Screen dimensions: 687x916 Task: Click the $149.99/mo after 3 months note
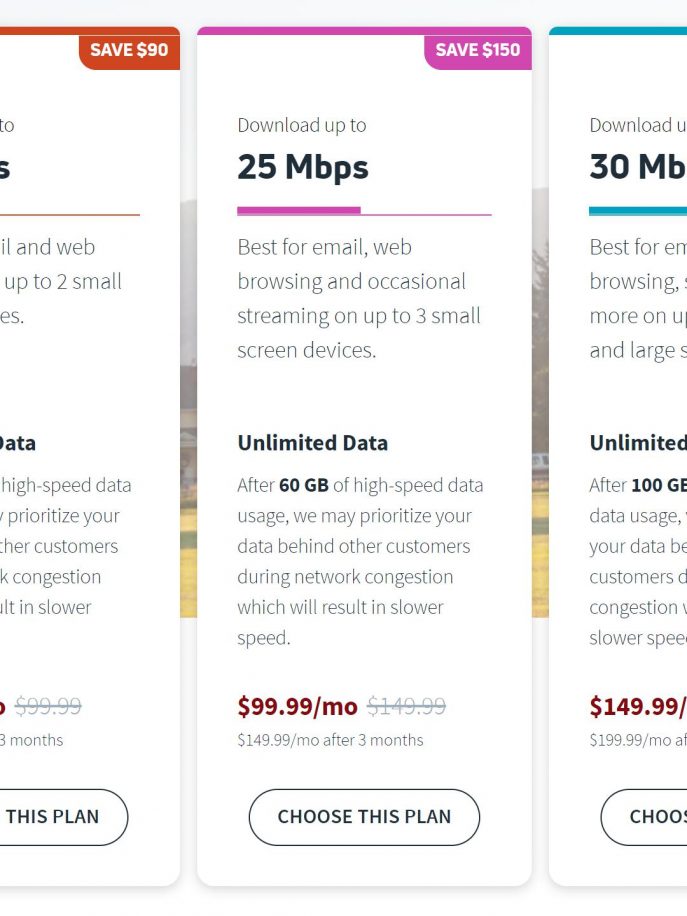click(x=330, y=740)
